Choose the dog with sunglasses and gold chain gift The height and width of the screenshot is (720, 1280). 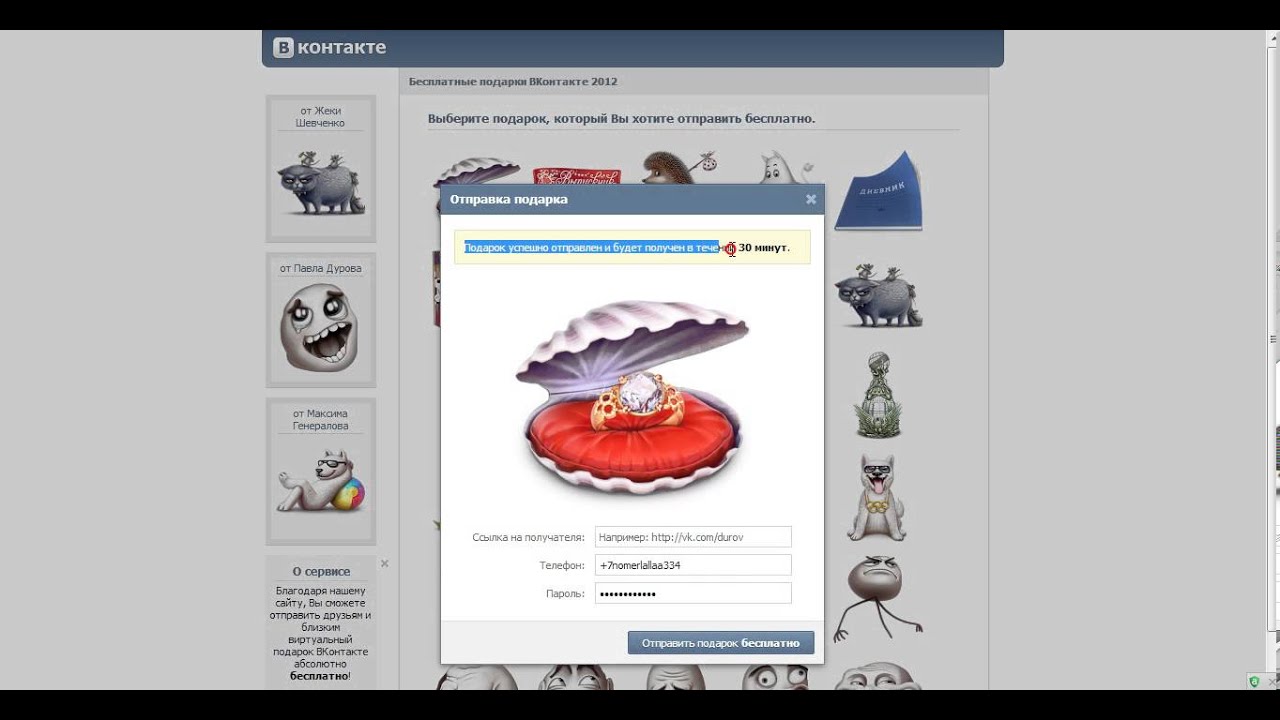(877, 497)
